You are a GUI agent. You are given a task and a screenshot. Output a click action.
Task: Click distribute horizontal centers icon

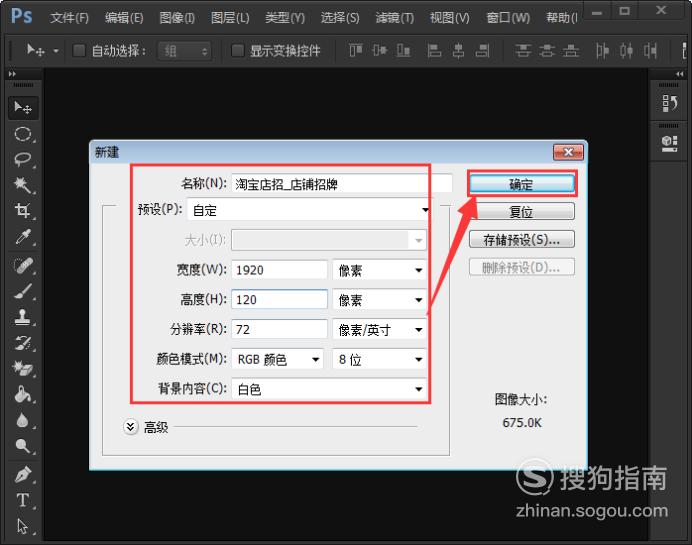626,50
